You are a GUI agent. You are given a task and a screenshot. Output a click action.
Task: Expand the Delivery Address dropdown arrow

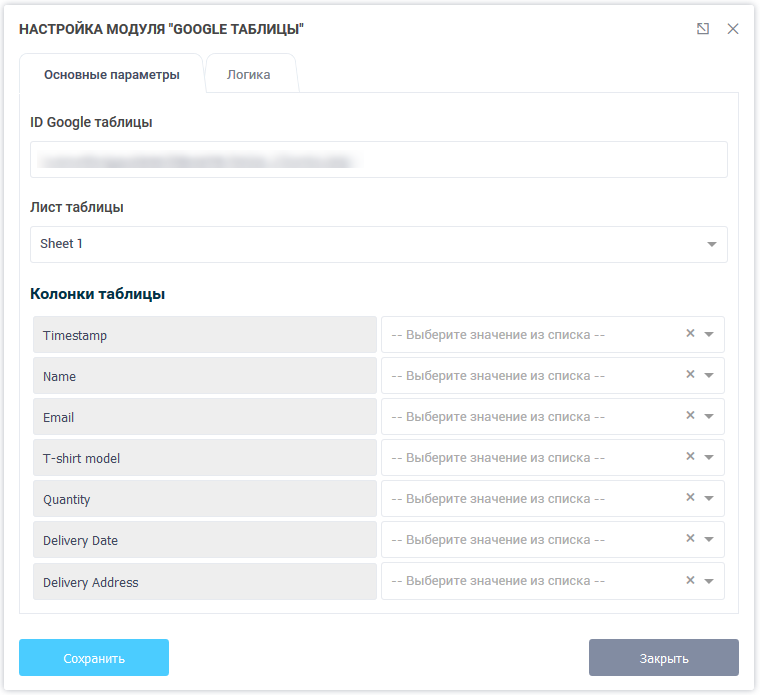(x=709, y=581)
